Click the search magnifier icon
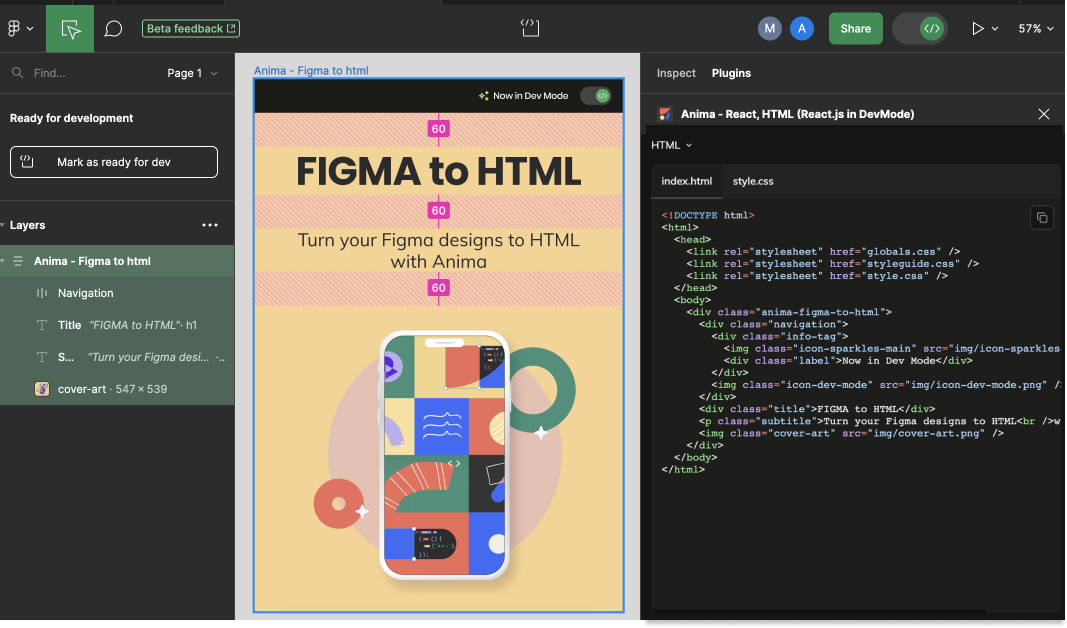Viewport: 1067px width, 628px height. pyautogui.click(x=18, y=73)
